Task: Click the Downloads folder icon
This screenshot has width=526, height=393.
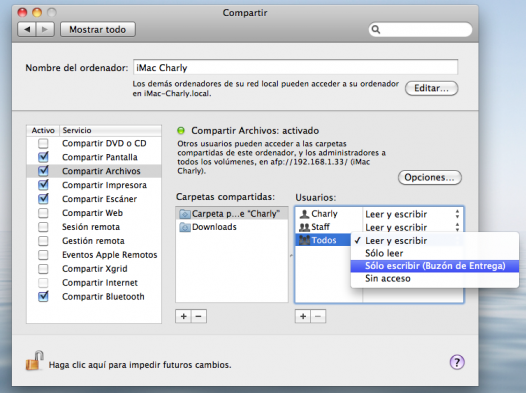Action: click(185, 227)
